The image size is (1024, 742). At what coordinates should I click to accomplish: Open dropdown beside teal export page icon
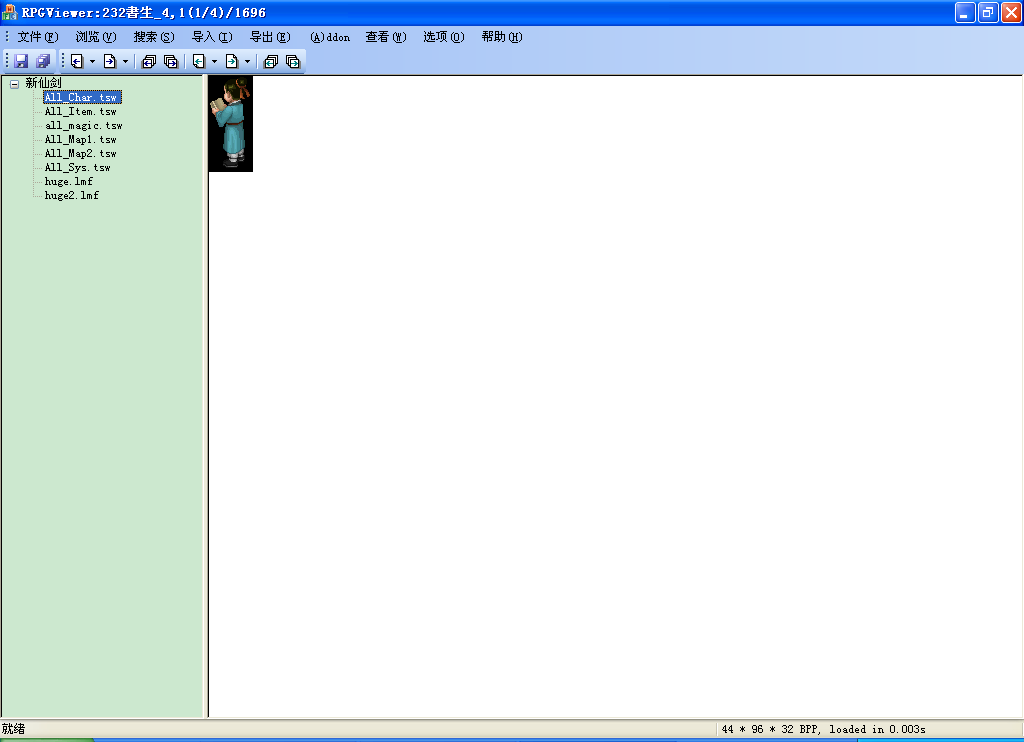click(248, 61)
